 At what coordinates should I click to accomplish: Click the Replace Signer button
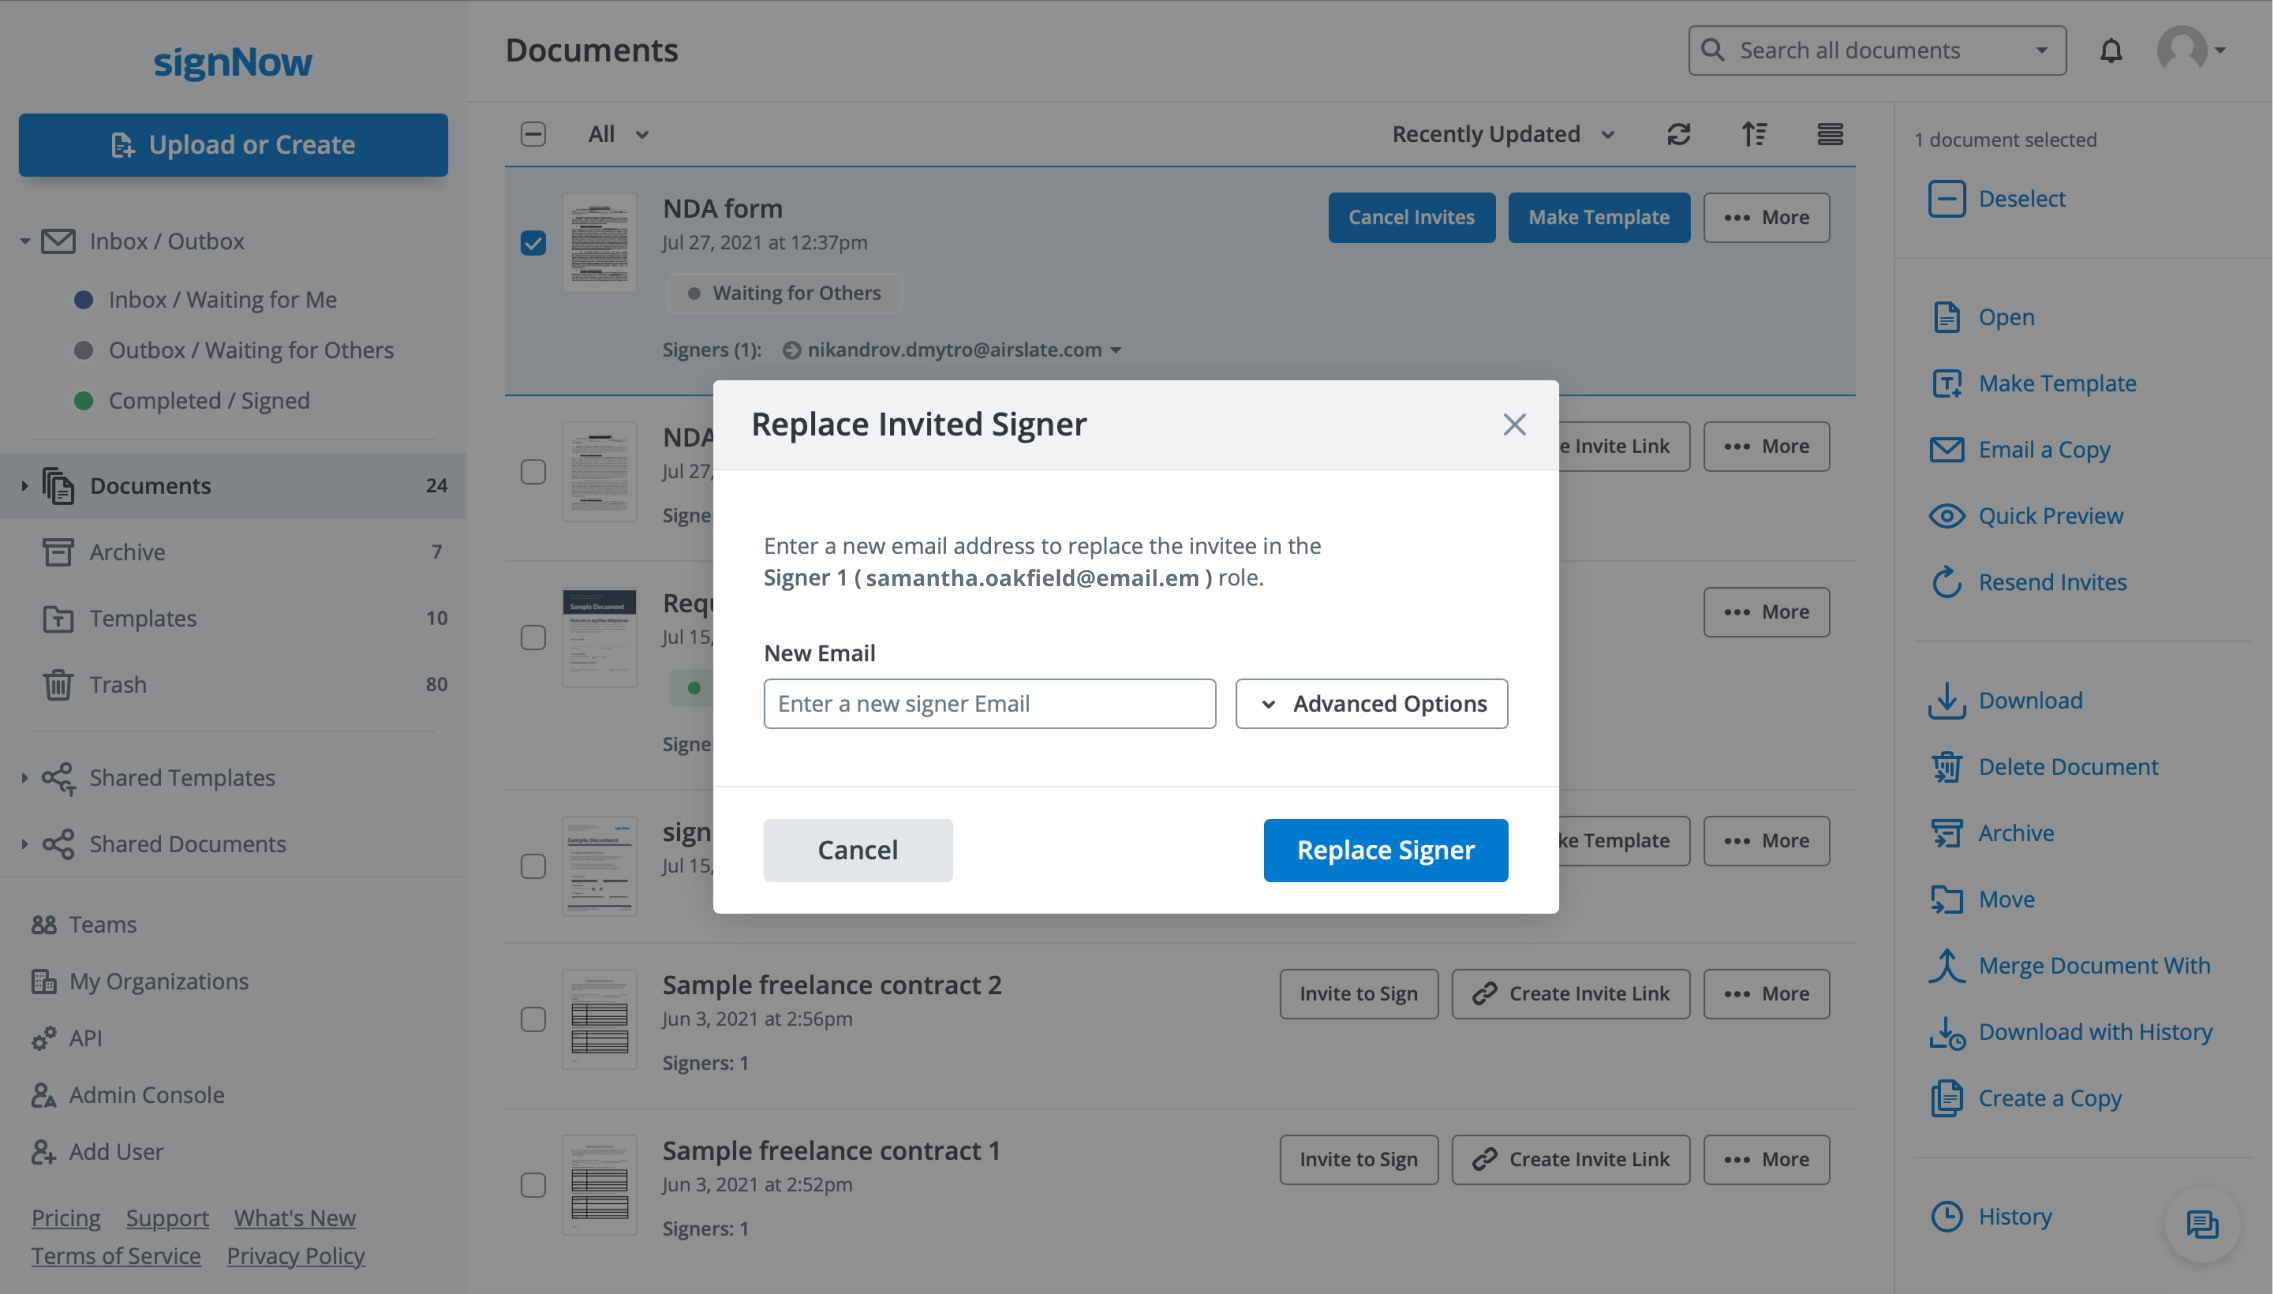pyautogui.click(x=1385, y=849)
